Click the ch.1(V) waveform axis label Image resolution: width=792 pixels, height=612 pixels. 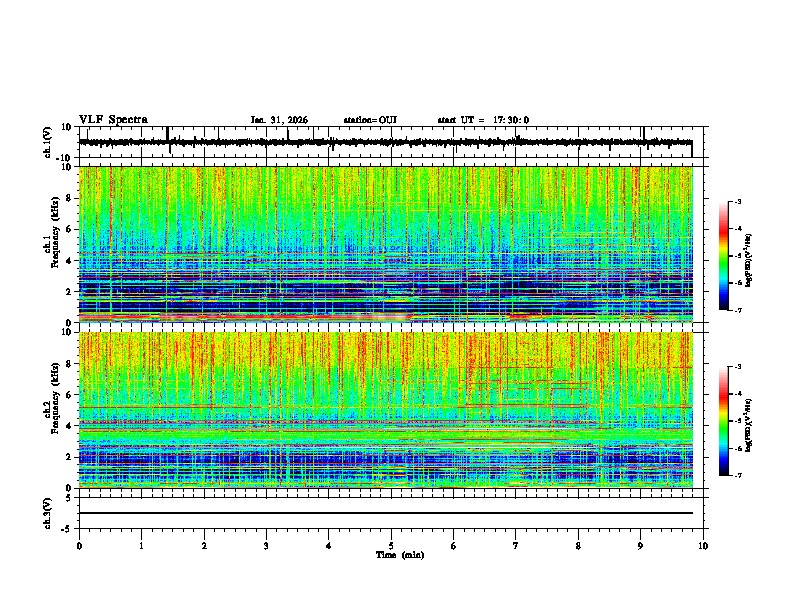coord(48,142)
